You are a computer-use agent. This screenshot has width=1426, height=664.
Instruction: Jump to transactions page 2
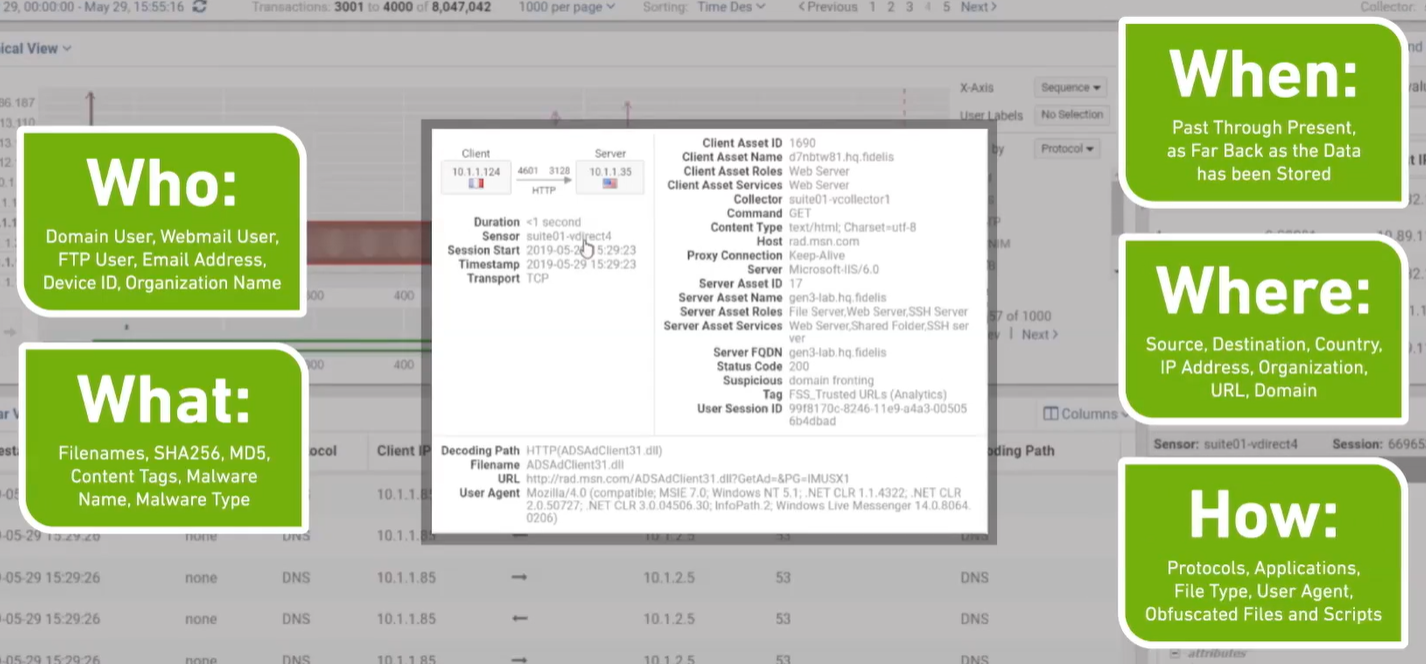pos(891,7)
